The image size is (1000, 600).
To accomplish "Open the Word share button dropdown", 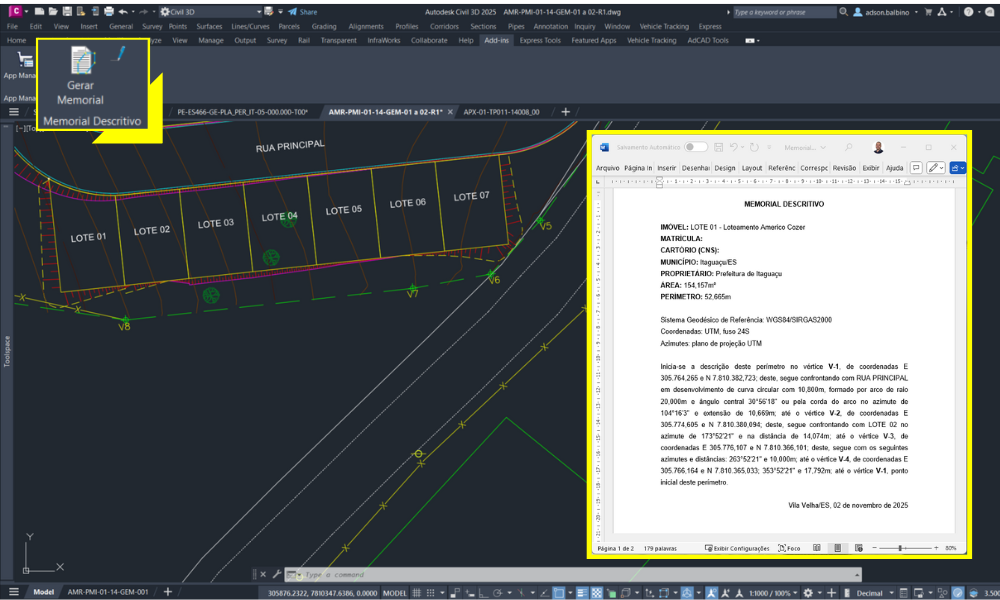I will coord(958,168).
